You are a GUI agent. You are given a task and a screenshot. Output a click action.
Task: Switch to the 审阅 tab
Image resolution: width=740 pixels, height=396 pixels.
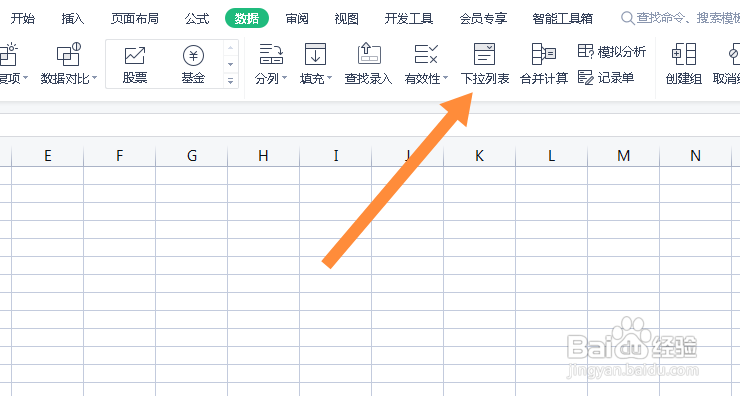pyautogui.click(x=297, y=18)
